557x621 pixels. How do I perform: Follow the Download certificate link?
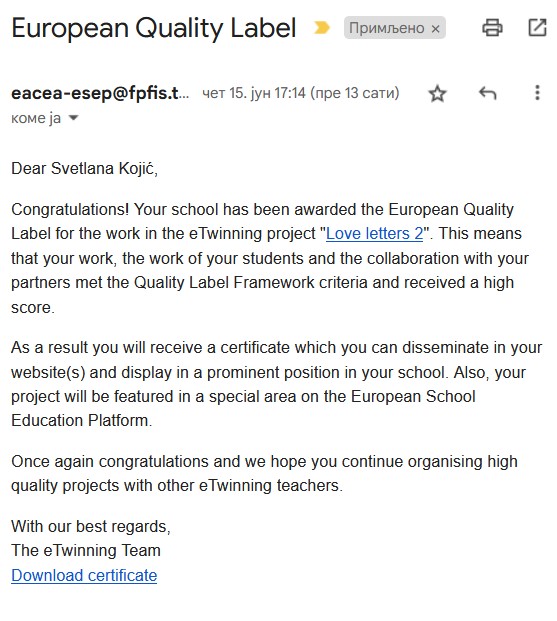(x=84, y=575)
